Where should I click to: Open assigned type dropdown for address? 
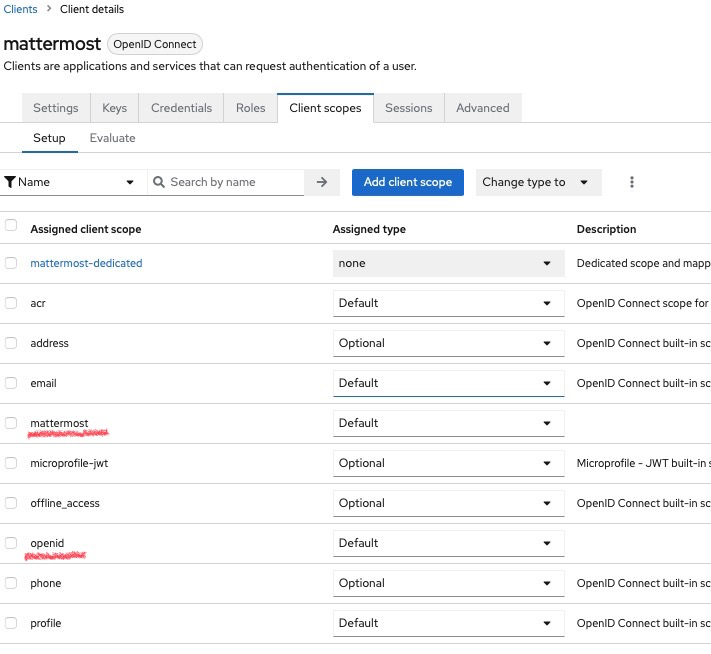(x=448, y=343)
